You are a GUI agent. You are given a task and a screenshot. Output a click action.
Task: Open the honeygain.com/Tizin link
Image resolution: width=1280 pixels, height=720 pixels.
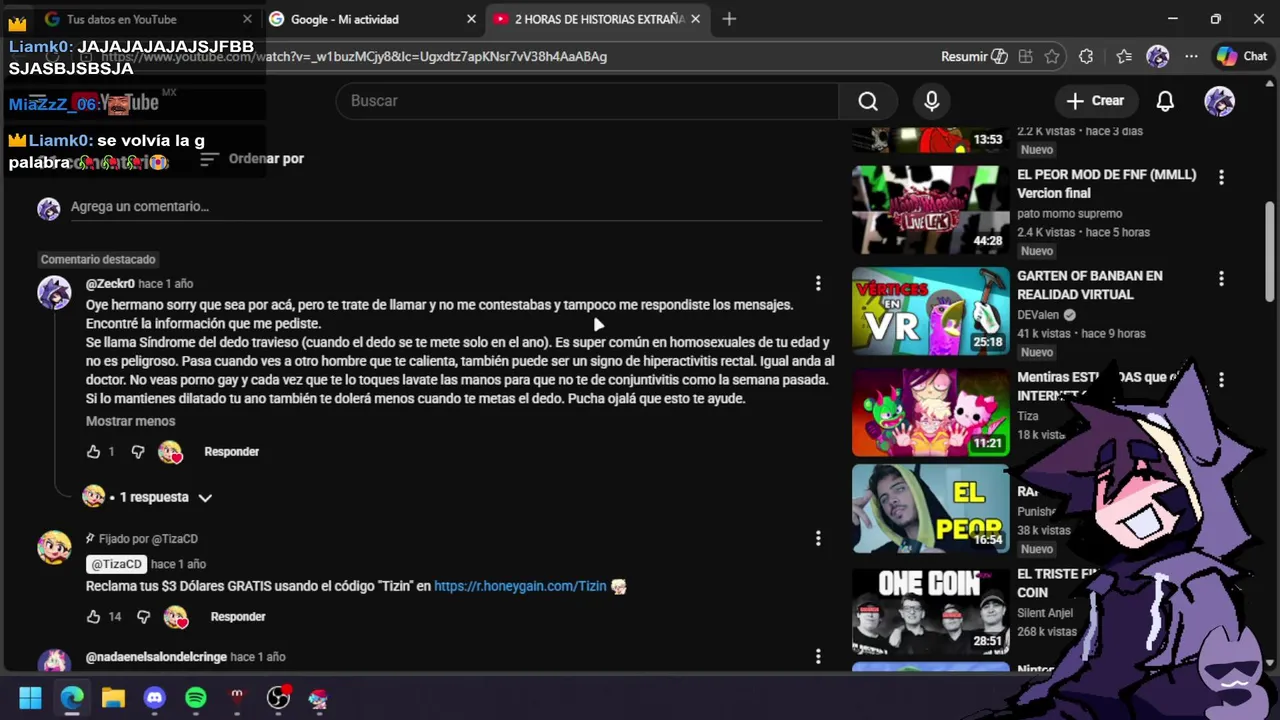point(520,587)
